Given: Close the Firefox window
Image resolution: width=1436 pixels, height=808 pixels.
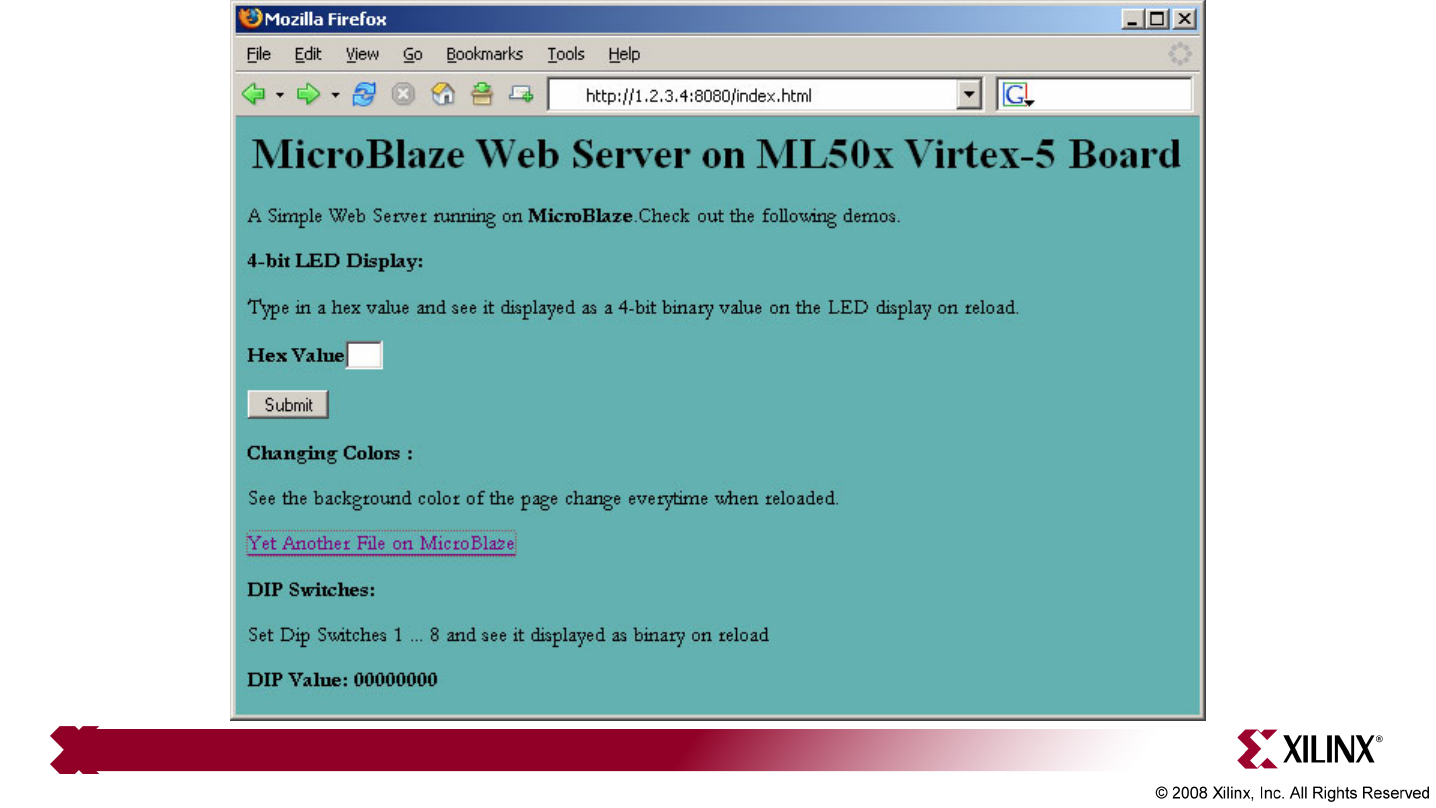Looking at the screenshot, I should (1184, 19).
